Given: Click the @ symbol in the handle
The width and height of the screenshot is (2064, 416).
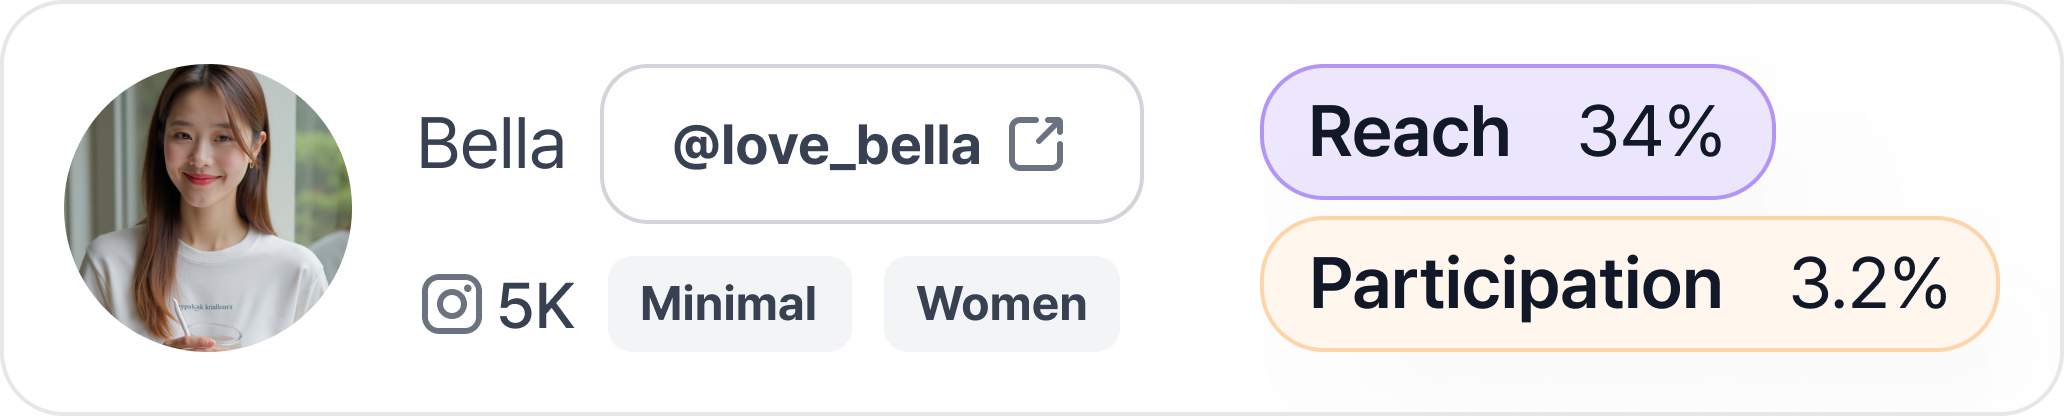Looking at the screenshot, I should point(692,146).
